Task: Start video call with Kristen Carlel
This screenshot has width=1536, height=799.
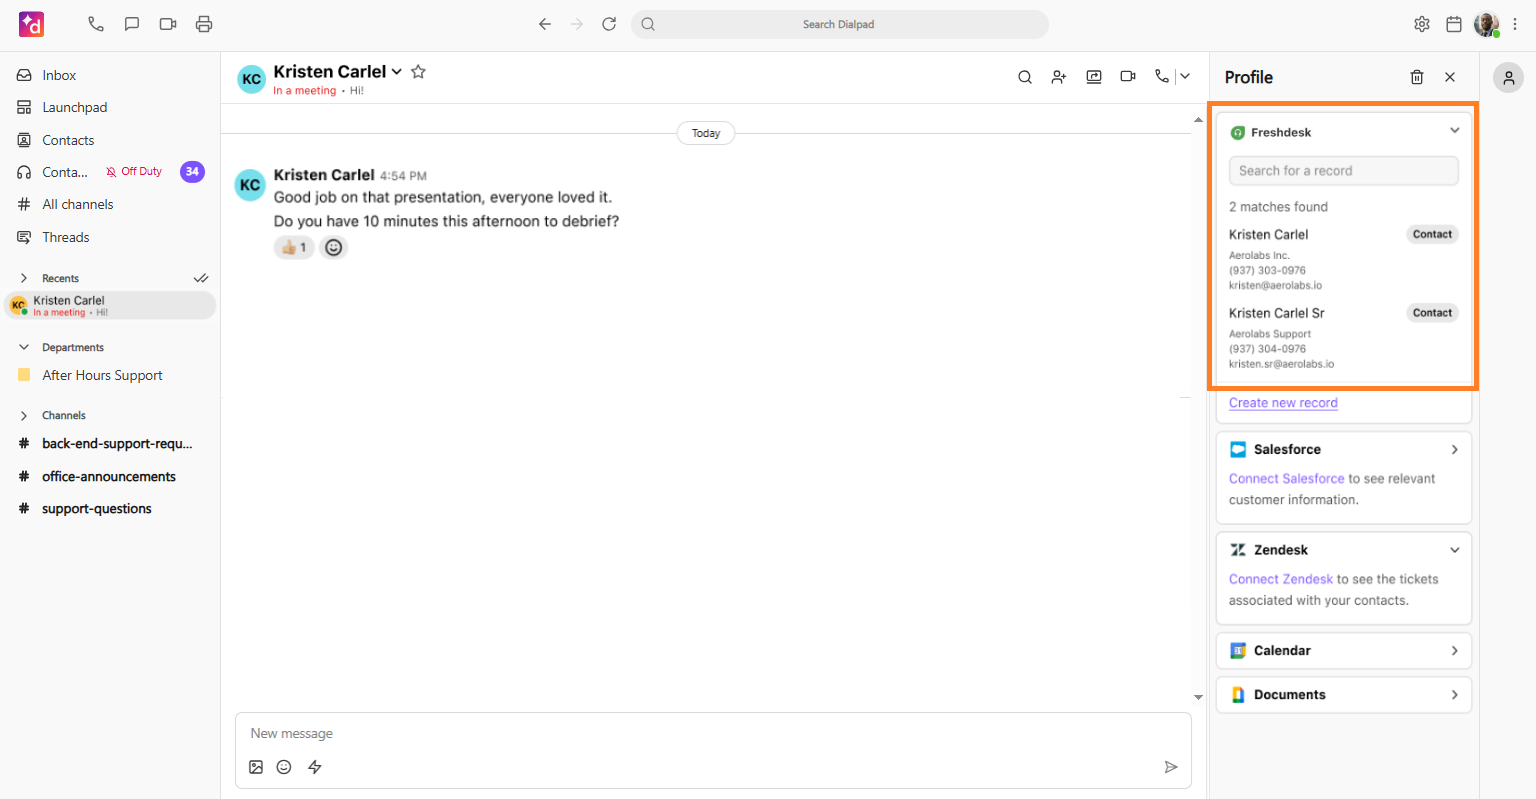Action: [x=1128, y=77]
